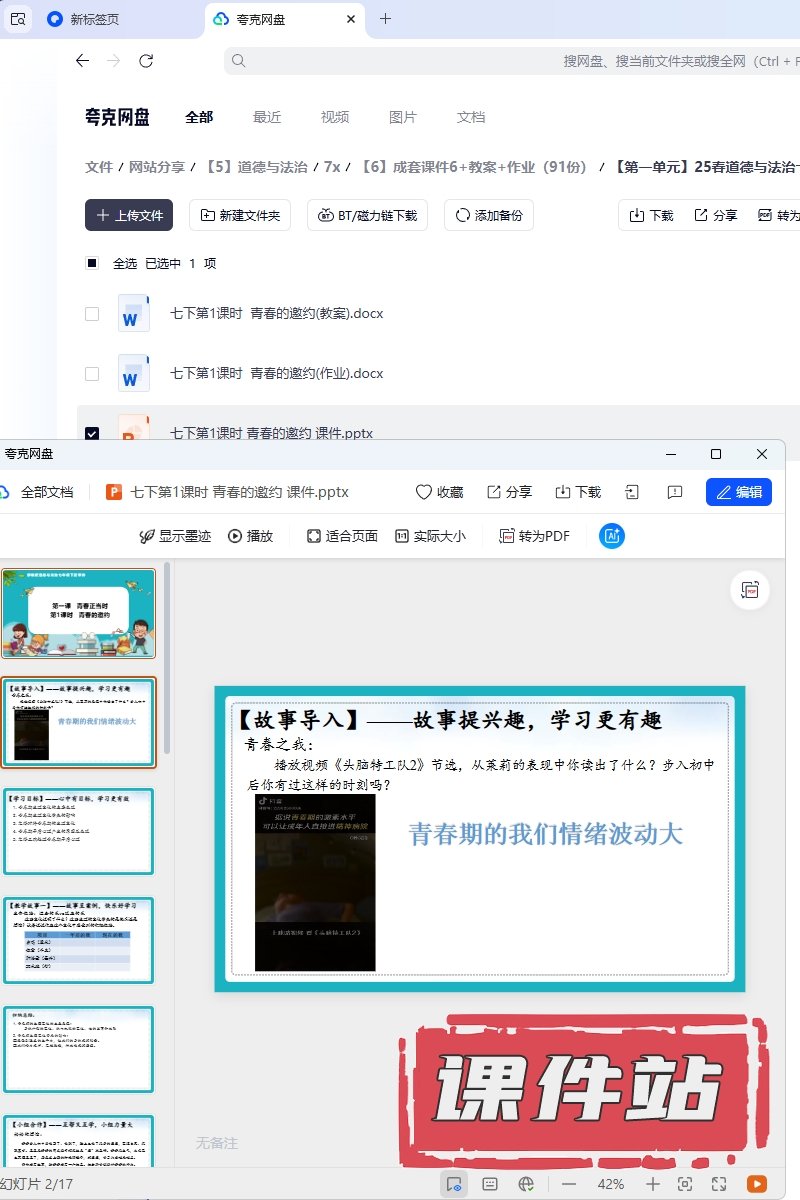Viewport: 800px width, 1200px height.
Task: Click the feedback exclamation icon
Action: [x=675, y=492]
